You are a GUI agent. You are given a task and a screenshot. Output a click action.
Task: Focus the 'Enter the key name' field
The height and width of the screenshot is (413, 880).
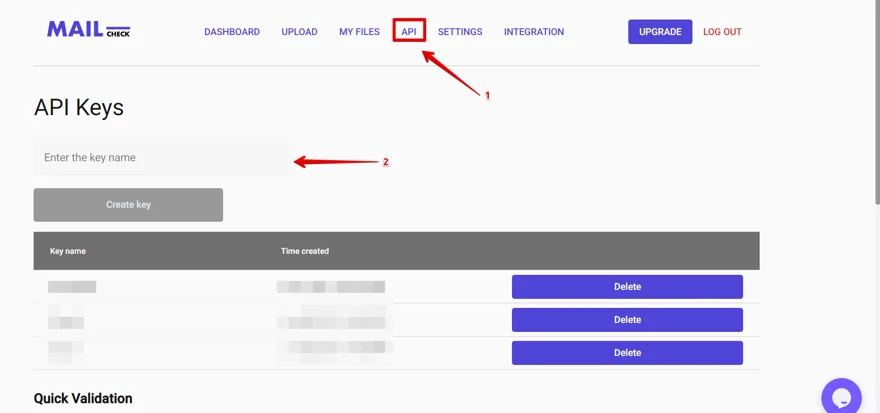[x=163, y=158]
